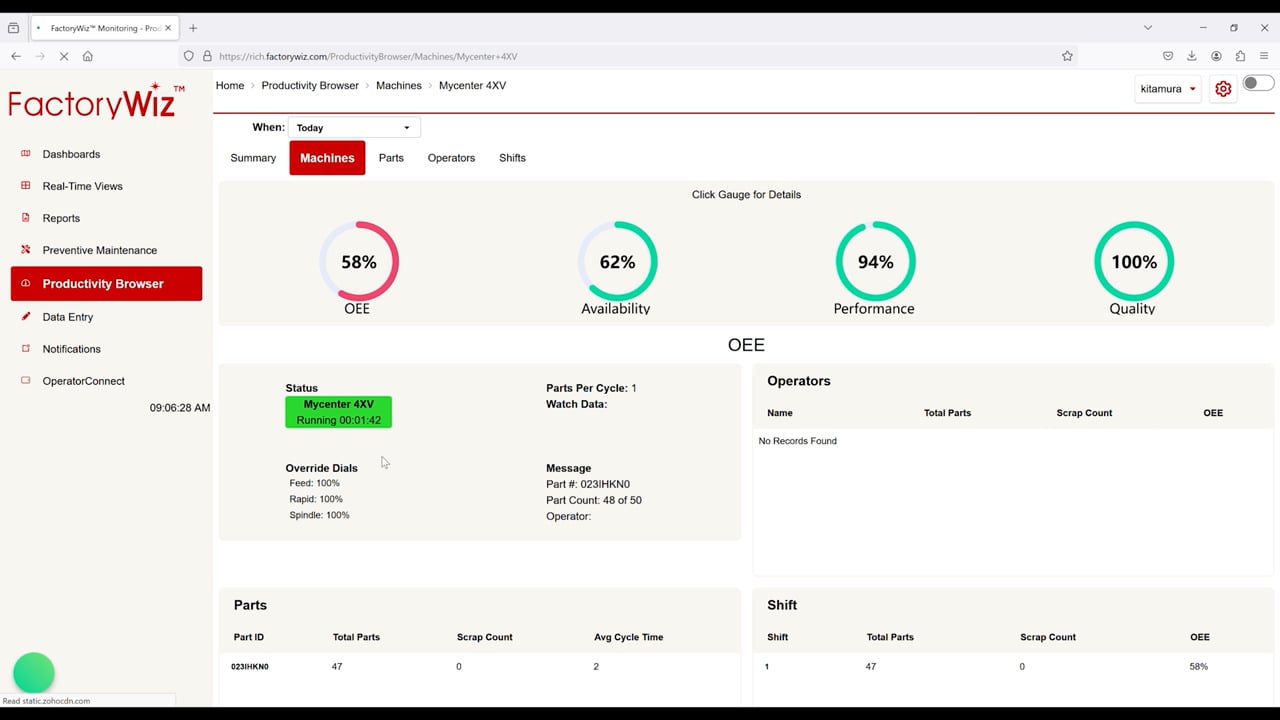Expand the kitamura user dropdown

click(x=1168, y=89)
